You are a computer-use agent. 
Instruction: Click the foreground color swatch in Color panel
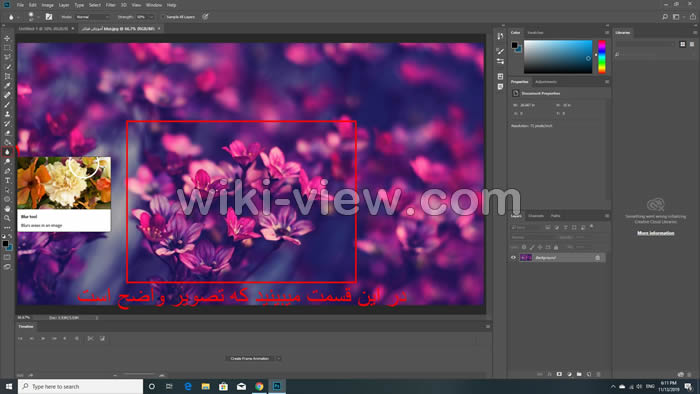tap(514, 45)
